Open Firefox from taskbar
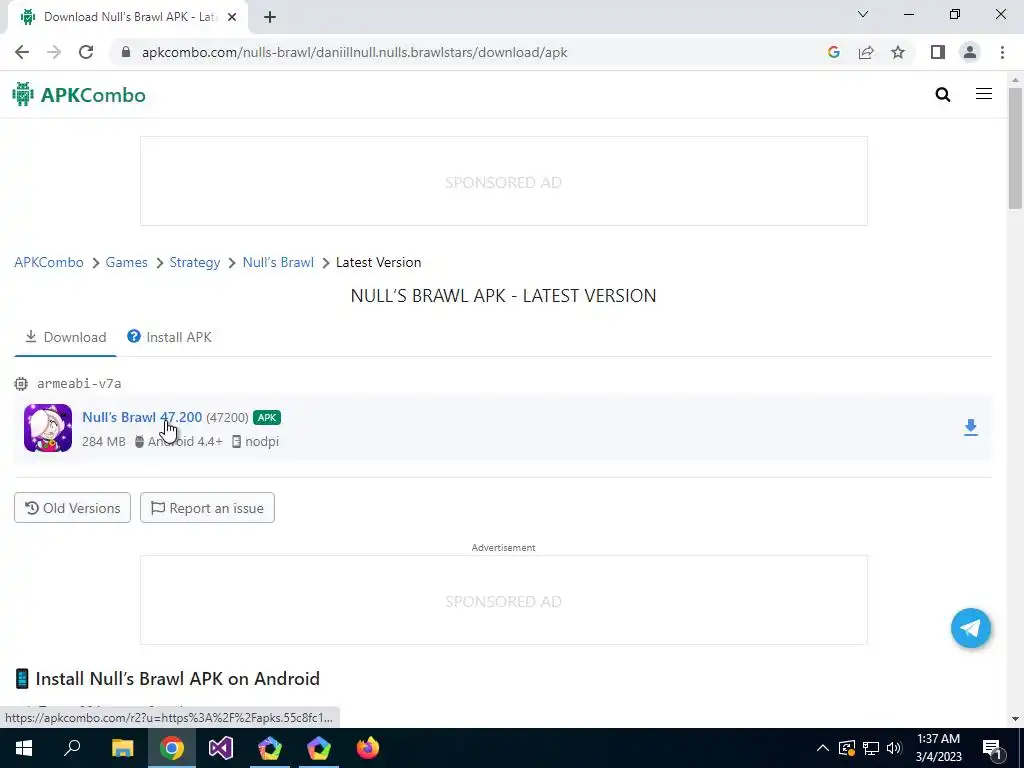The width and height of the screenshot is (1024, 768). pyautogui.click(x=368, y=748)
